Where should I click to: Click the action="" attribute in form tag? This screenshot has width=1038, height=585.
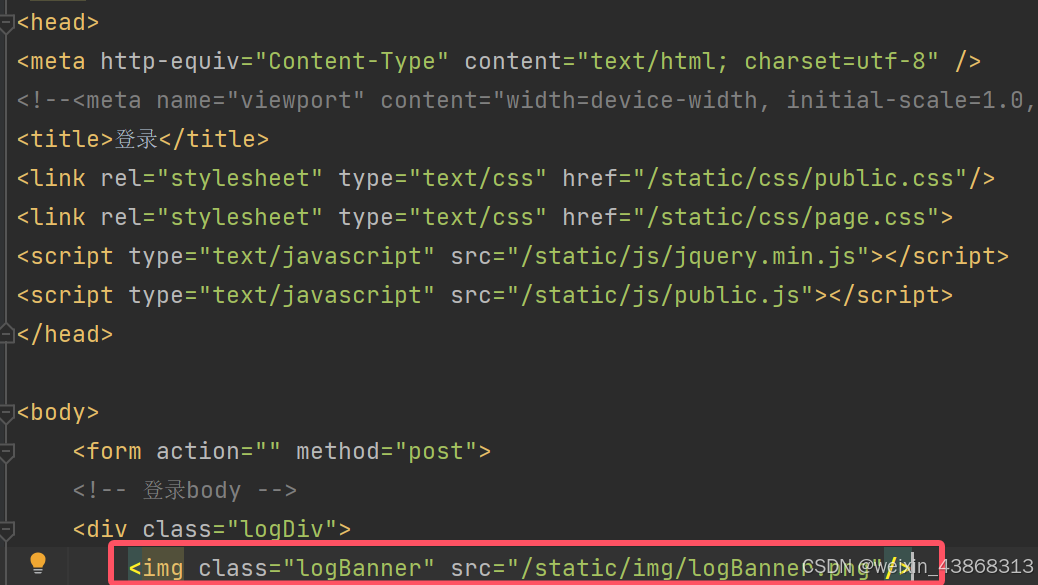click(218, 452)
